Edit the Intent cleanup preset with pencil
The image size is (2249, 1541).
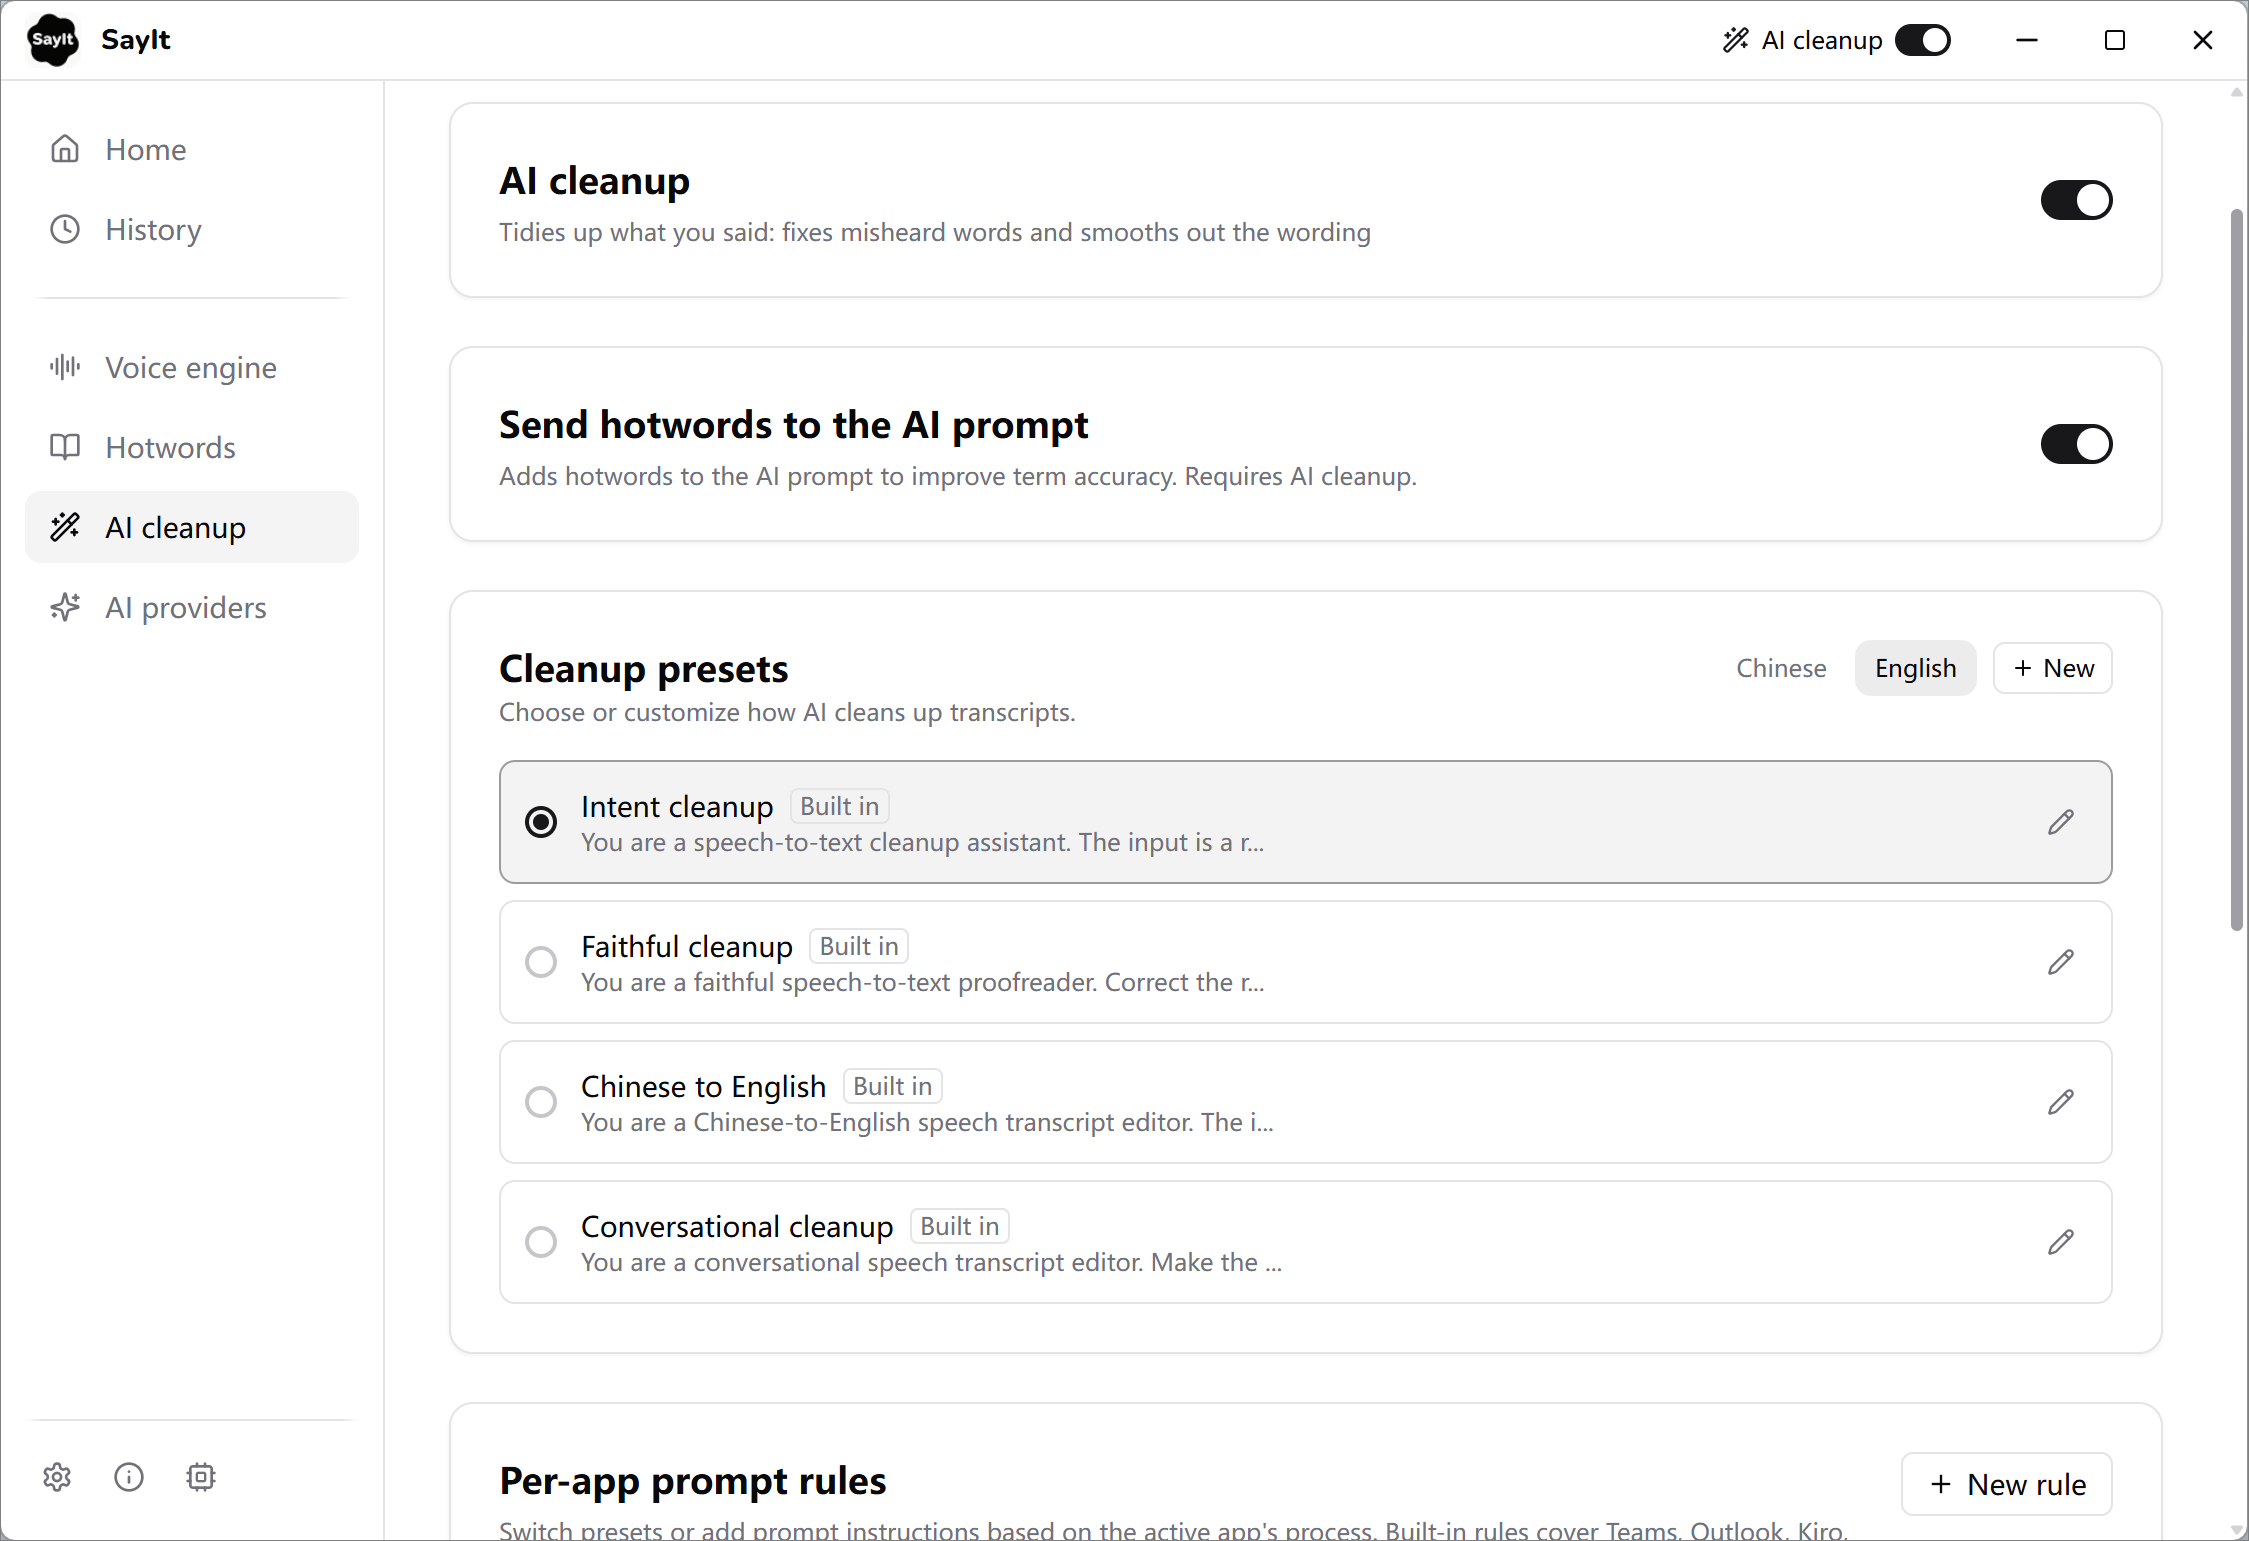(2061, 822)
